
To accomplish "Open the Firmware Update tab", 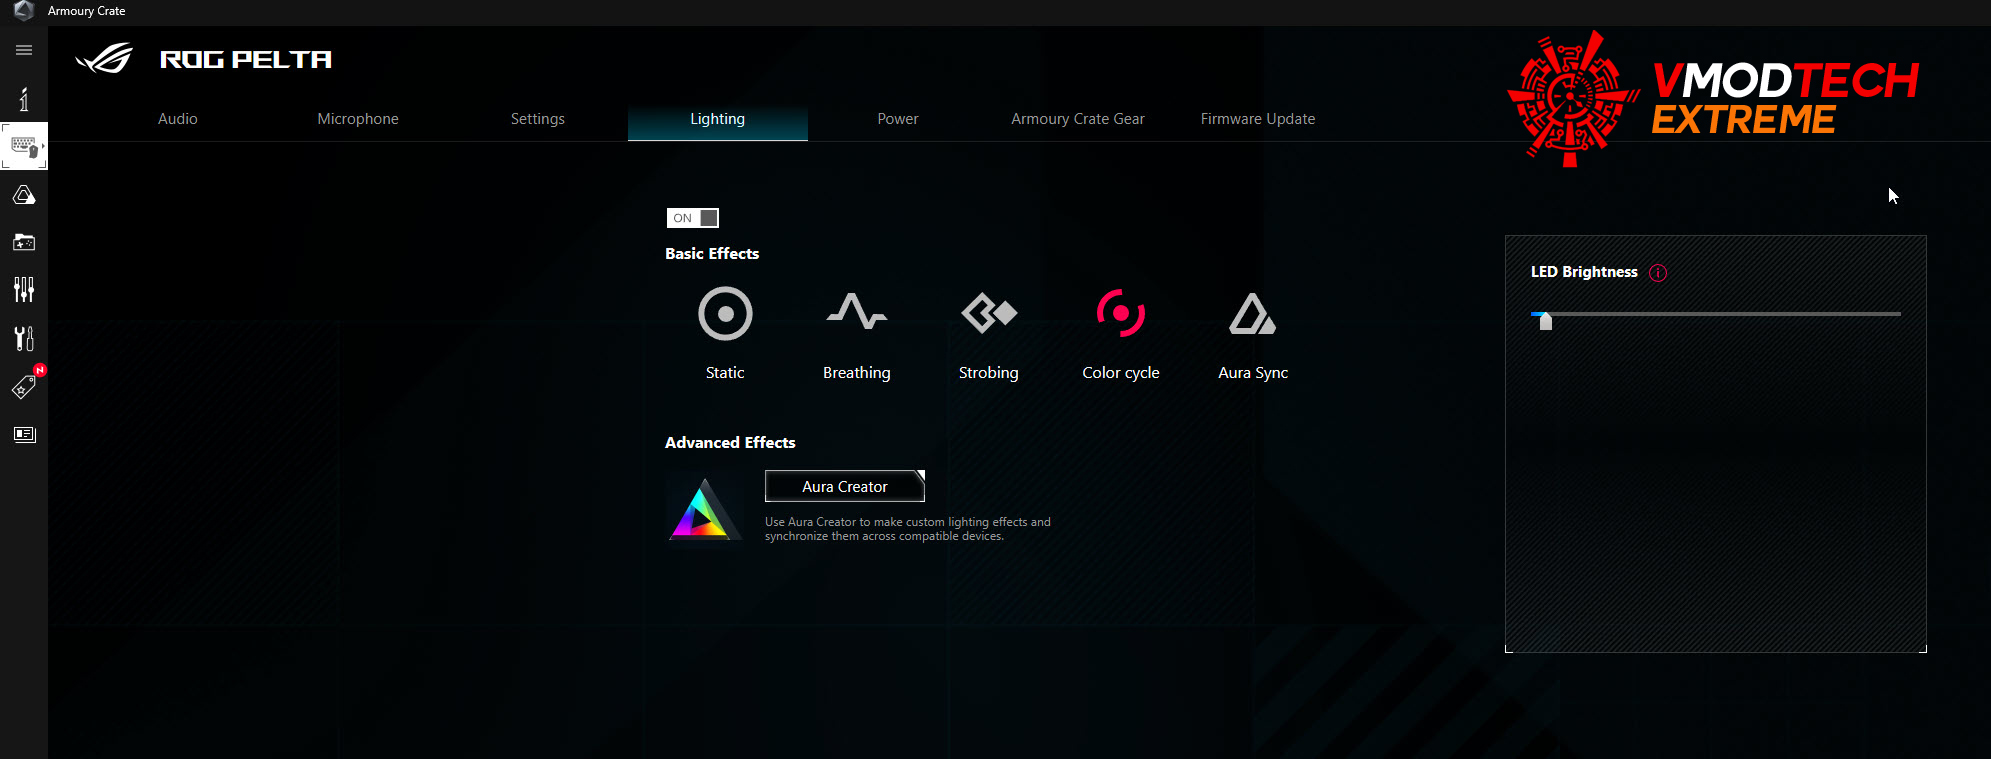I will tap(1258, 119).
